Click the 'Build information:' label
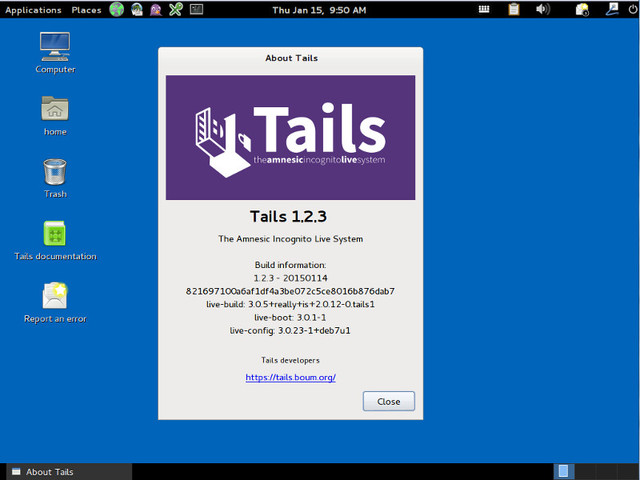The width and height of the screenshot is (640, 480). click(x=290, y=265)
